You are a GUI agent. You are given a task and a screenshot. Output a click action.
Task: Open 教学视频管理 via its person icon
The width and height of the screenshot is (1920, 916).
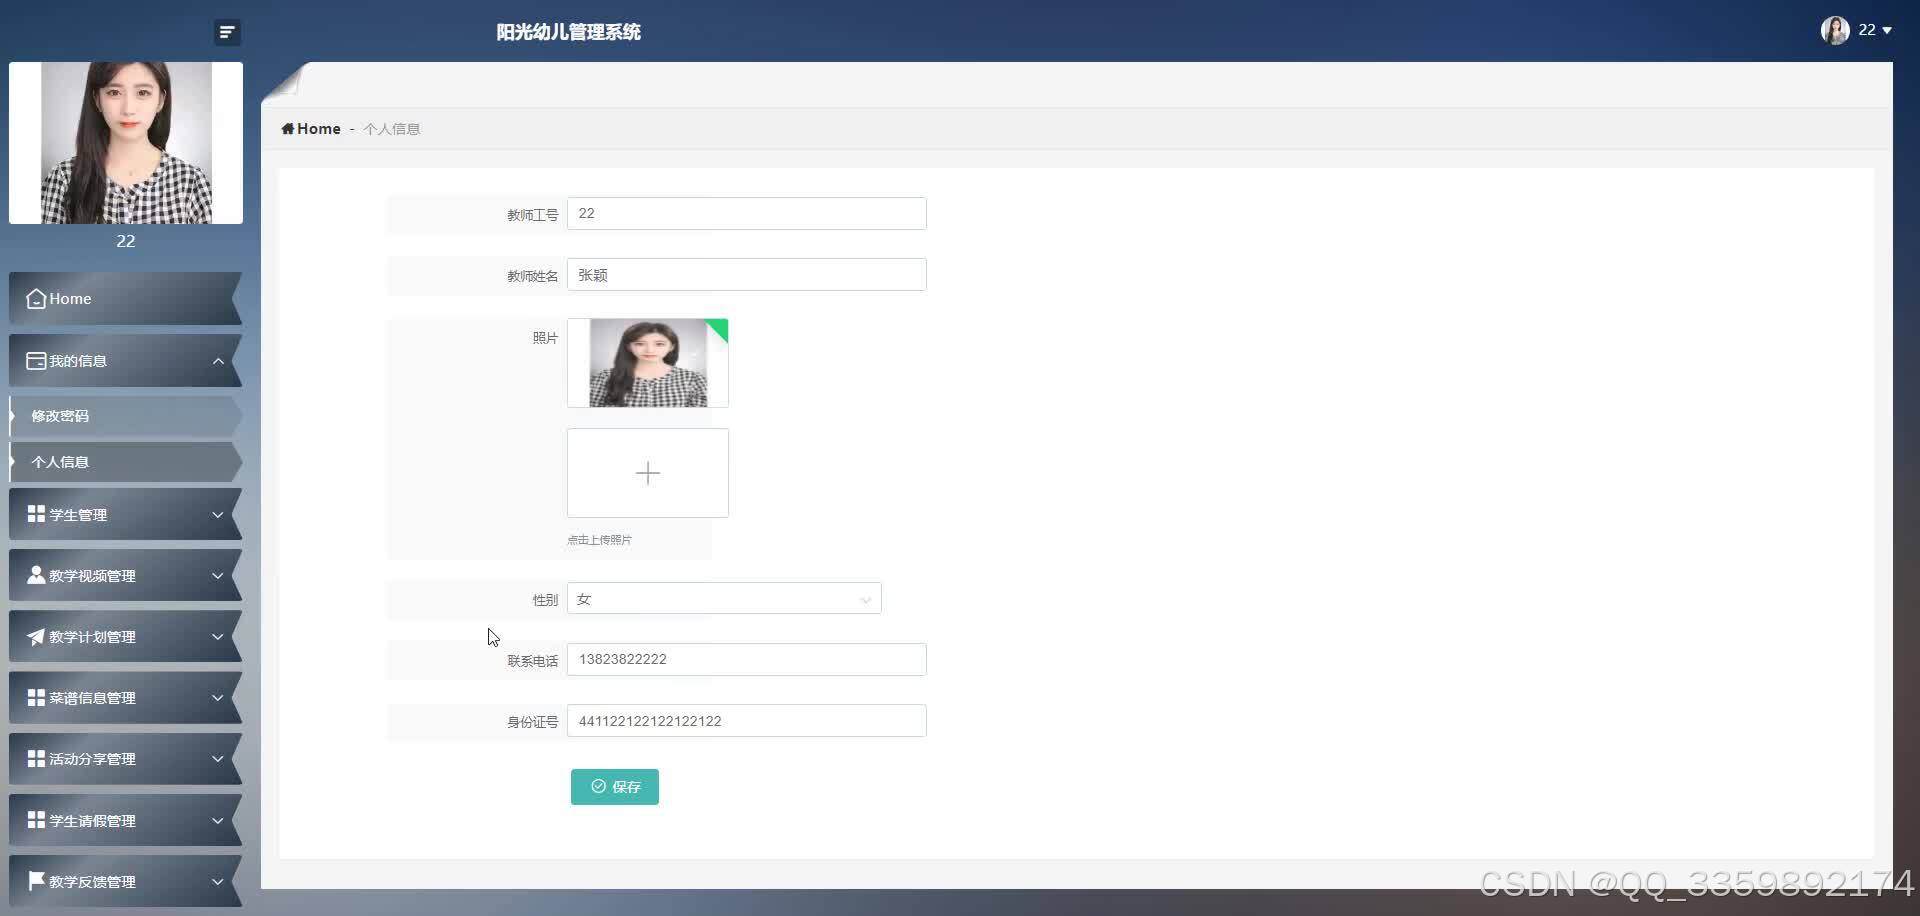click(35, 575)
